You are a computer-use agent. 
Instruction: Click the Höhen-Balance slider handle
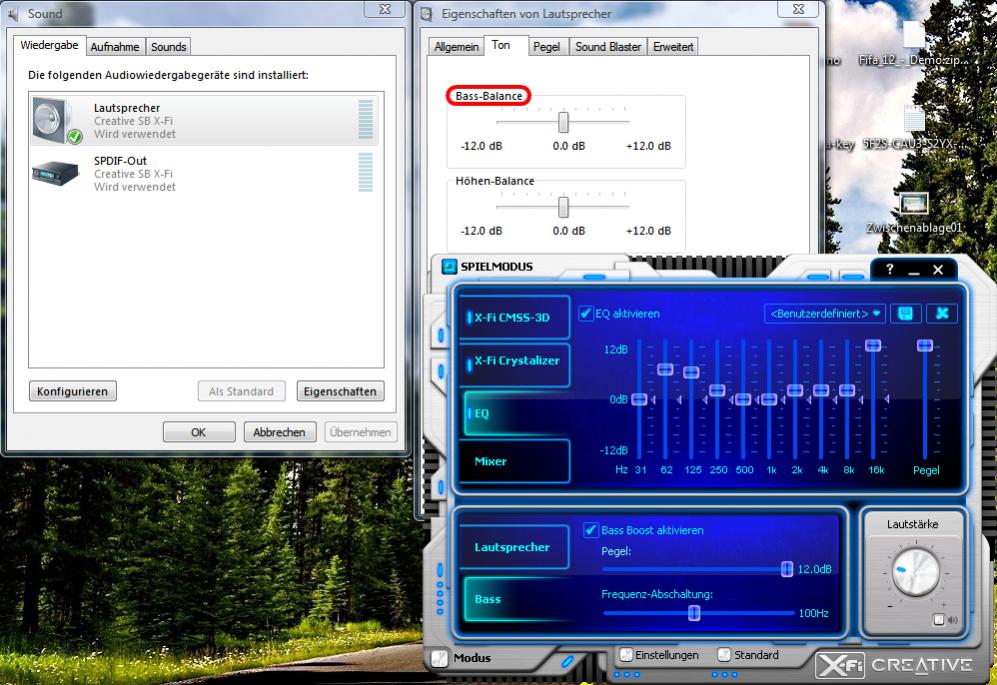pyautogui.click(x=563, y=207)
